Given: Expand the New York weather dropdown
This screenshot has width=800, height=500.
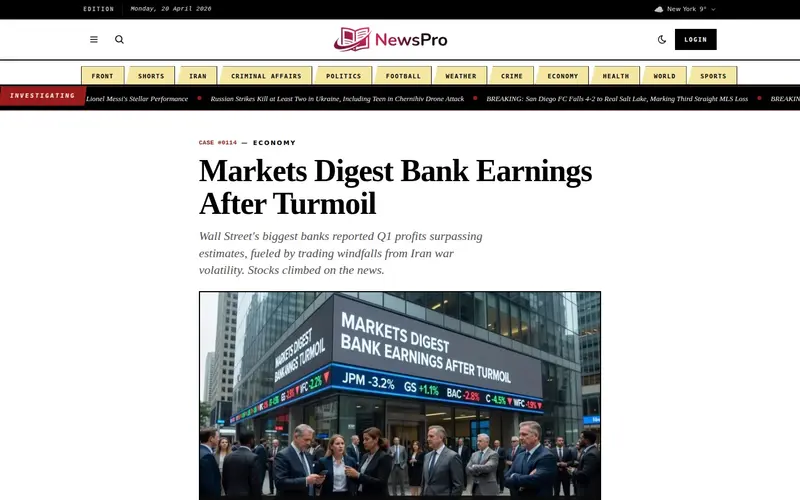Looking at the screenshot, I should pyautogui.click(x=685, y=9).
